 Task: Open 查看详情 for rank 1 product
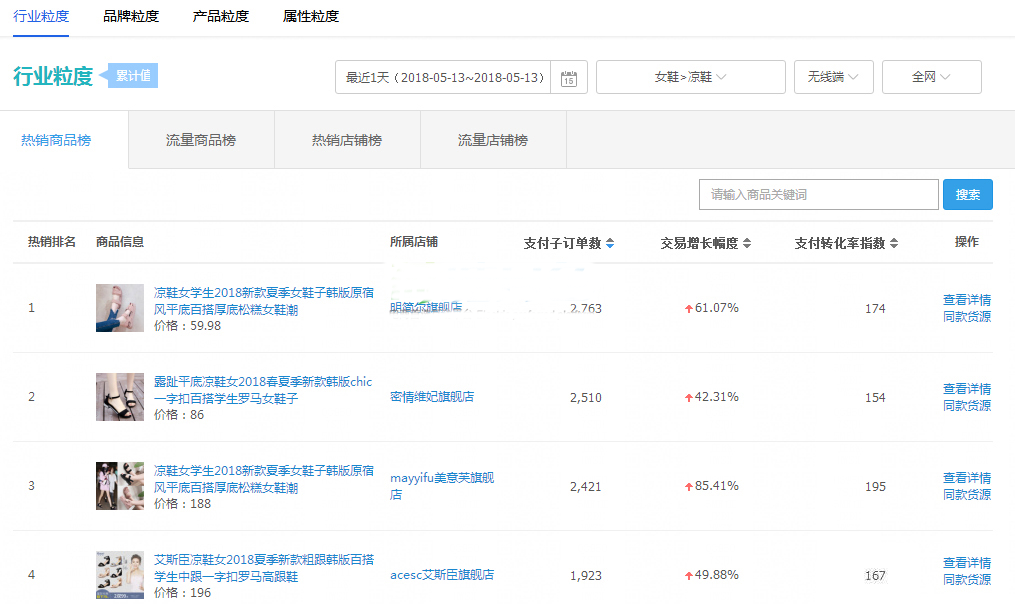coord(966,300)
